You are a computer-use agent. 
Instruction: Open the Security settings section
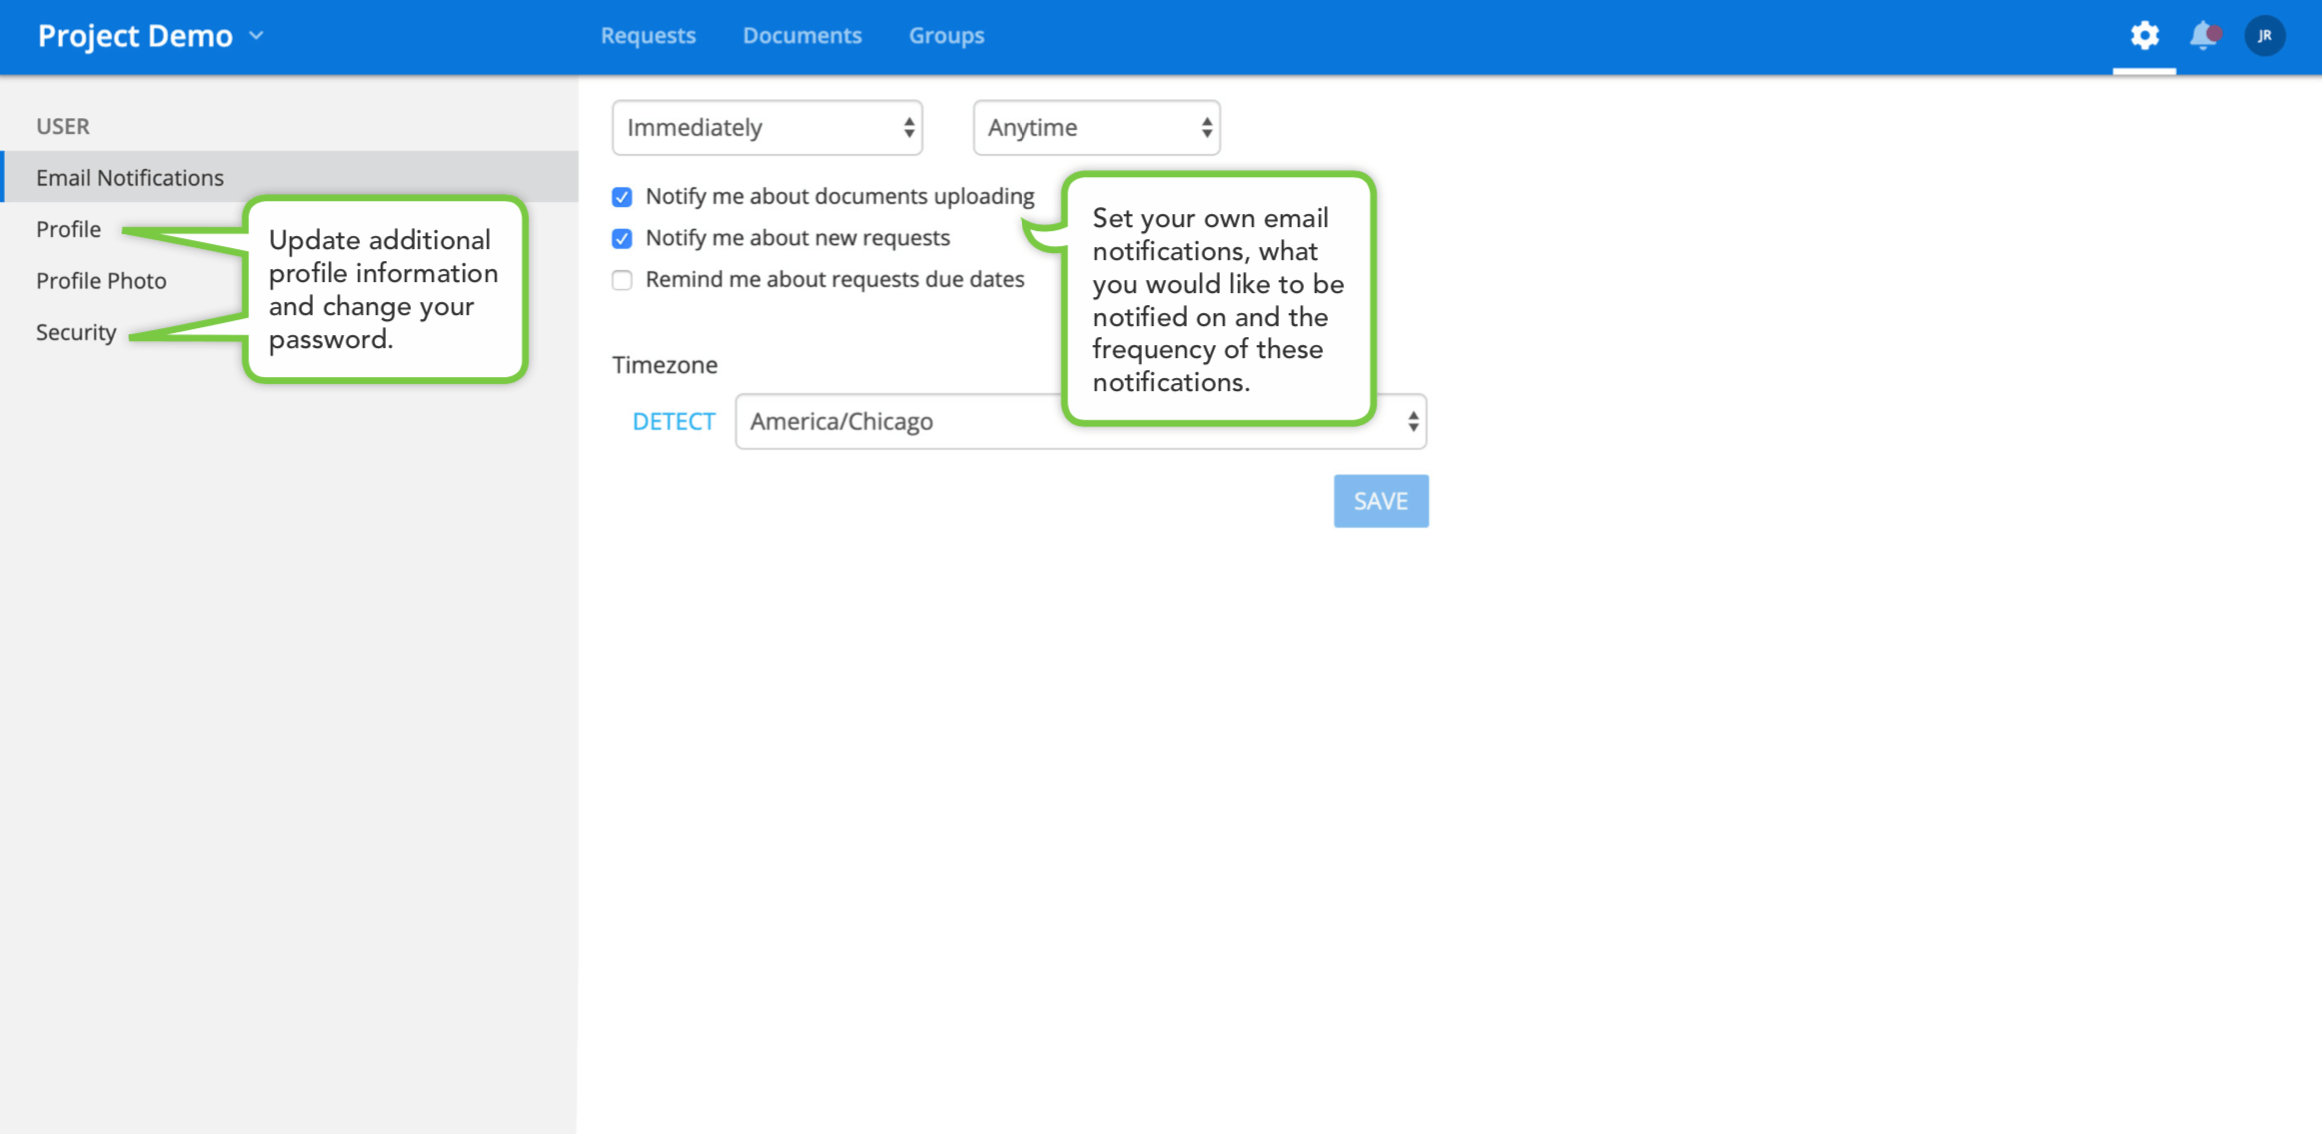[76, 332]
